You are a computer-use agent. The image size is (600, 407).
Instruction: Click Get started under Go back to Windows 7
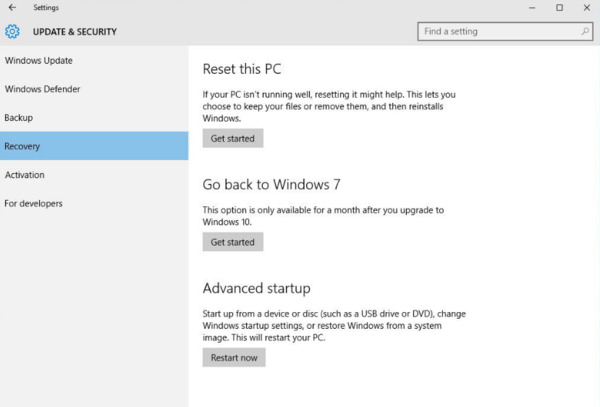point(233,242)
